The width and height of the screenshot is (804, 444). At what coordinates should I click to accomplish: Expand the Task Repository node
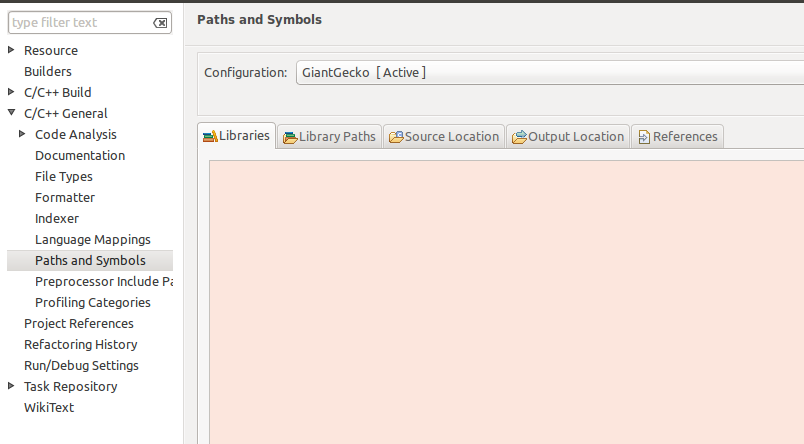[11, 386]
